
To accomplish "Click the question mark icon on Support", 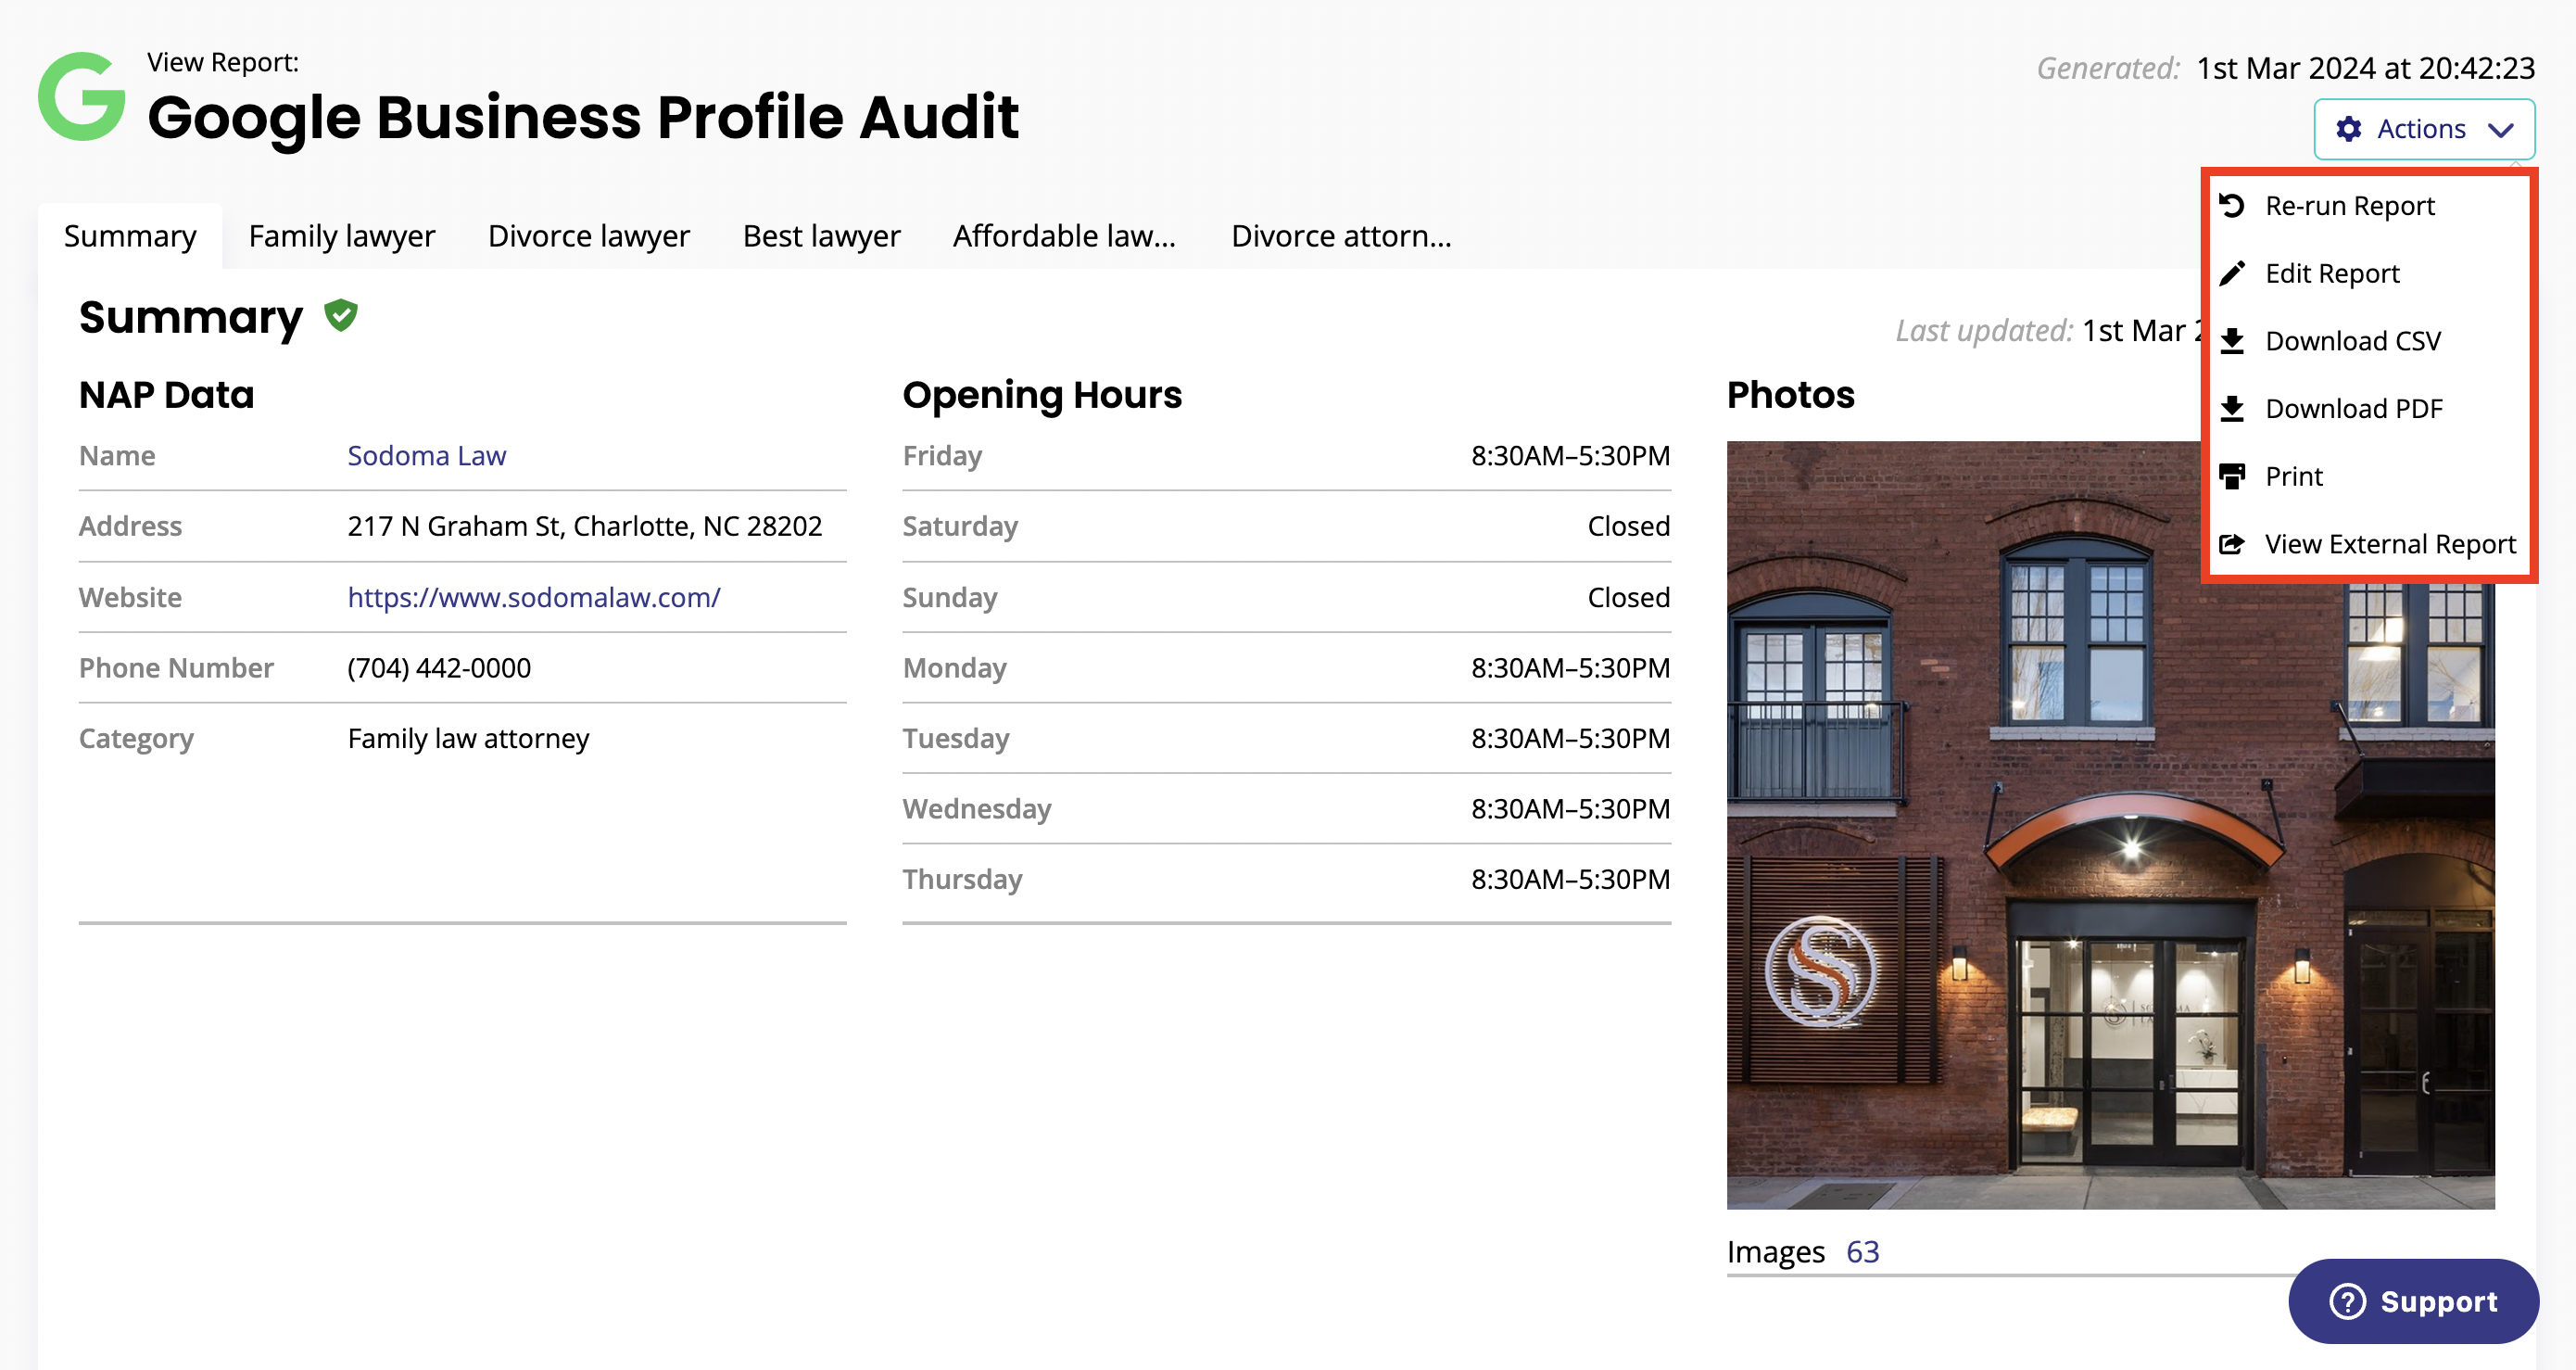I will [x=2347, y=1301].
